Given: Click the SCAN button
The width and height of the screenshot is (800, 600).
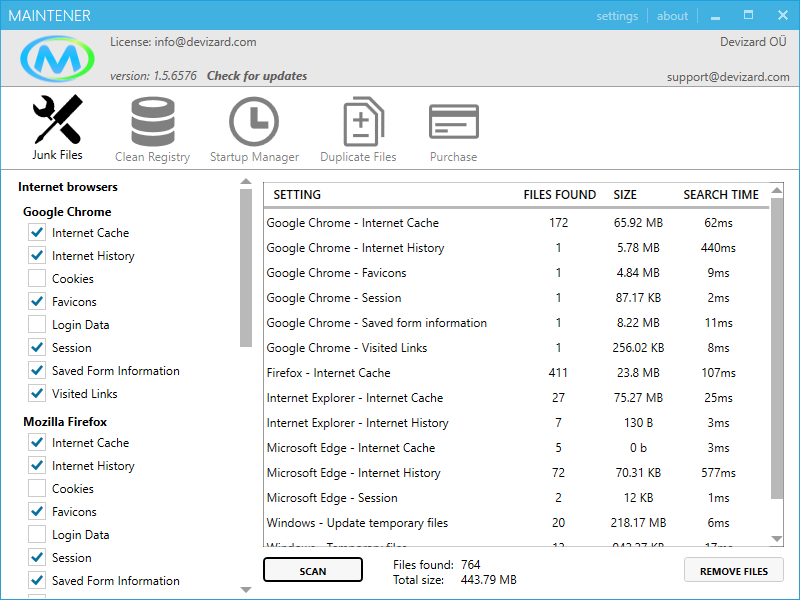Looking at the screenshot, I should click(312, 570).
